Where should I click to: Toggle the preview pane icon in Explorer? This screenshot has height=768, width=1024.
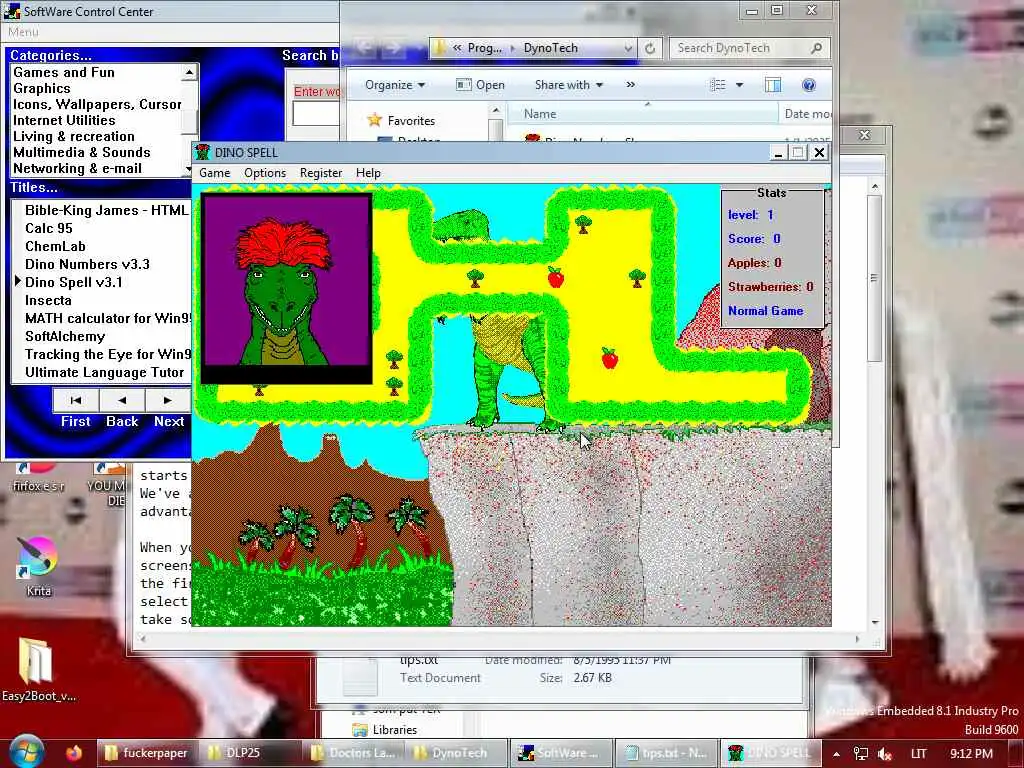[773, 85]
